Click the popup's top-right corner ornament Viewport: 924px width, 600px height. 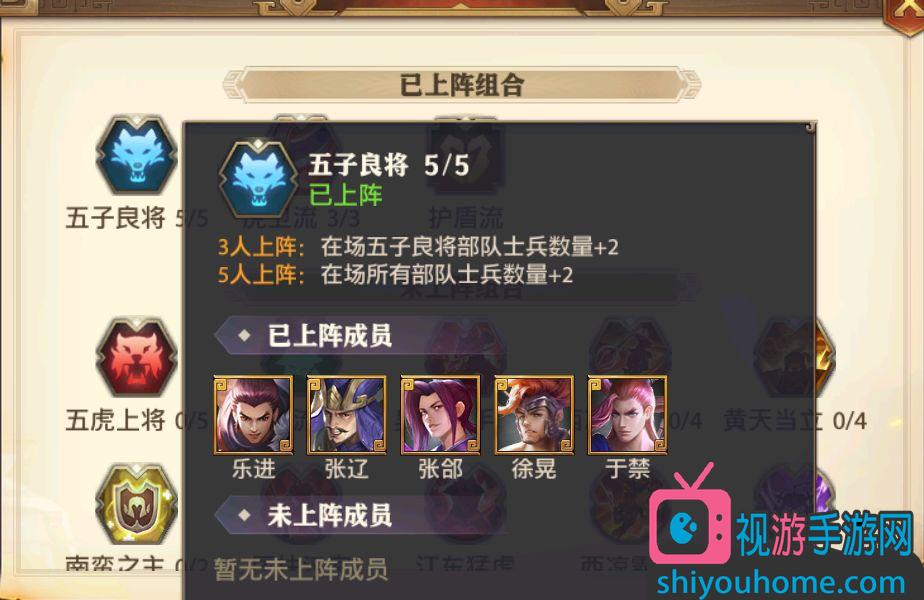[x=810, y=127]
